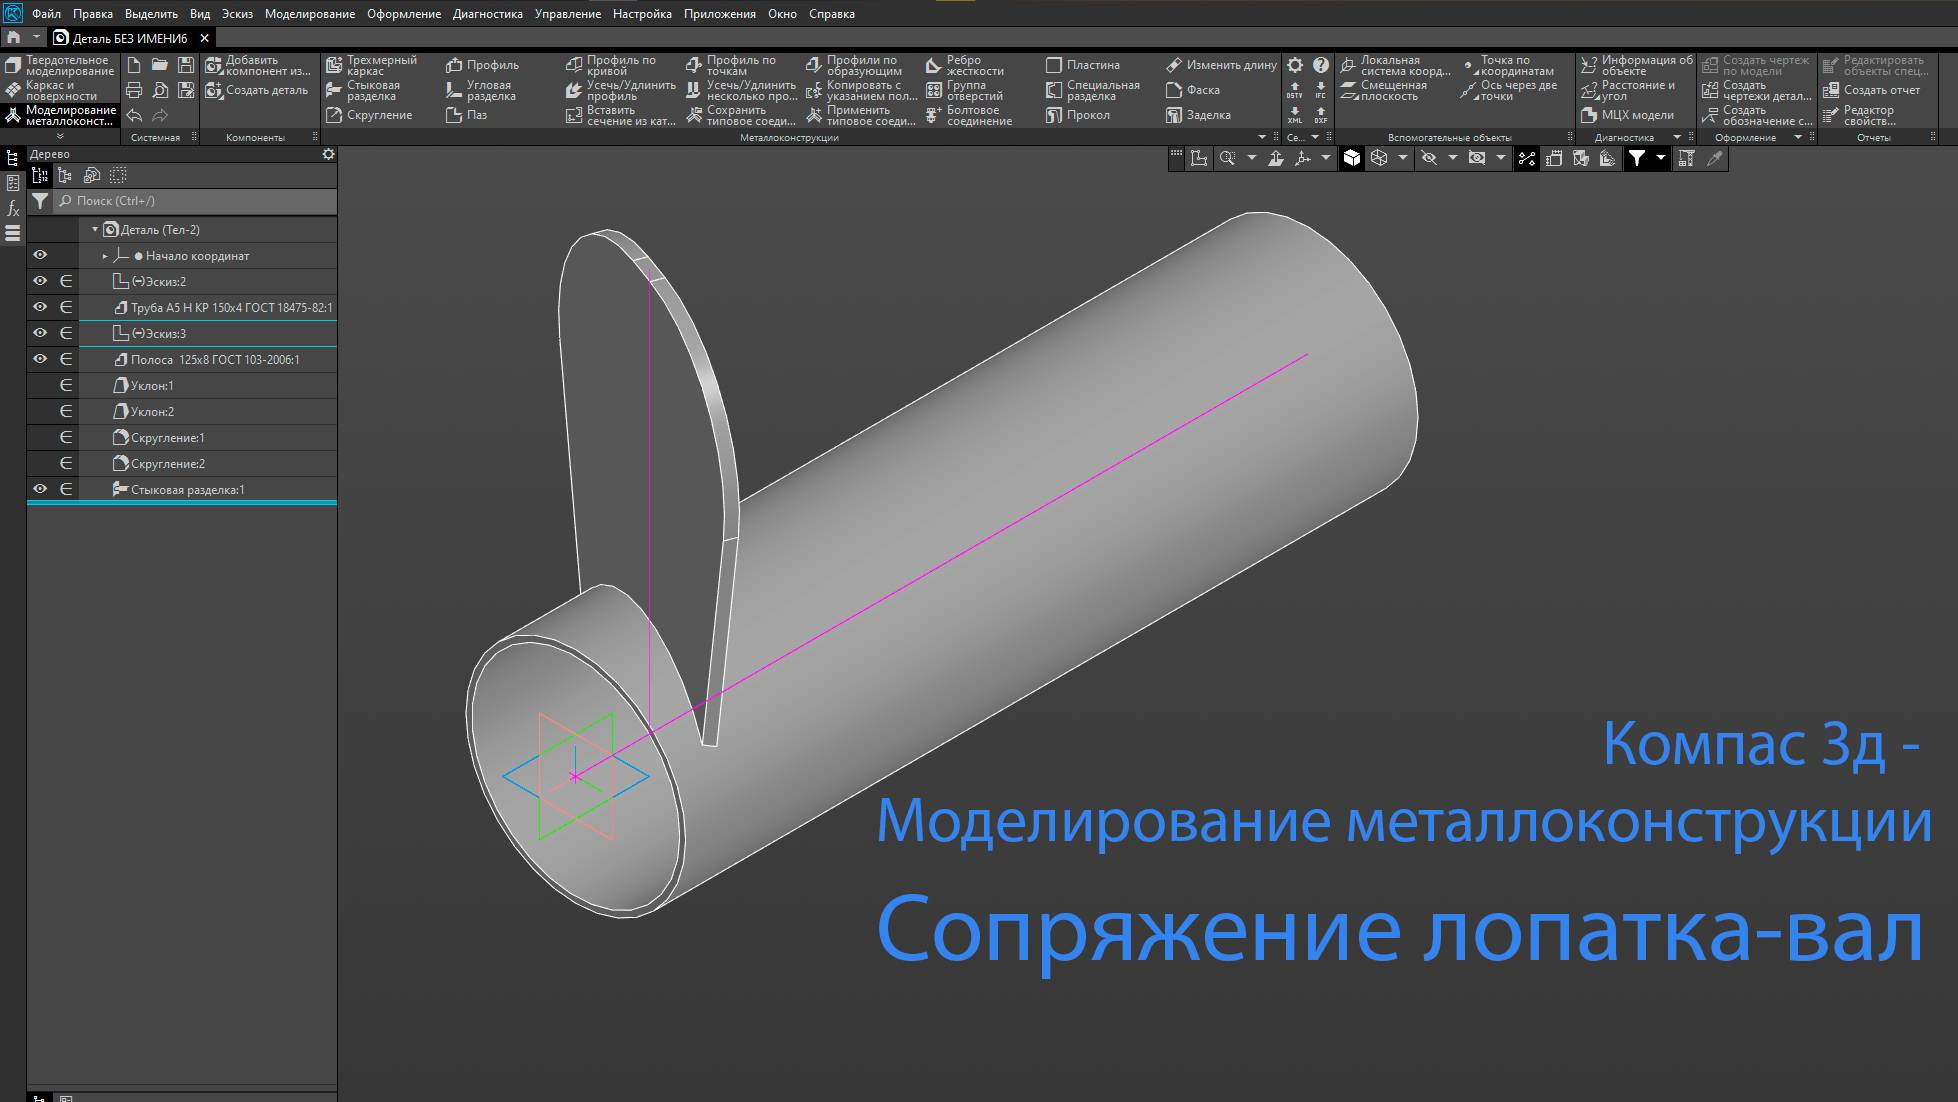
Task: Hide Труба А5 Н КР 150х4 item
Action: click(40, 307)
